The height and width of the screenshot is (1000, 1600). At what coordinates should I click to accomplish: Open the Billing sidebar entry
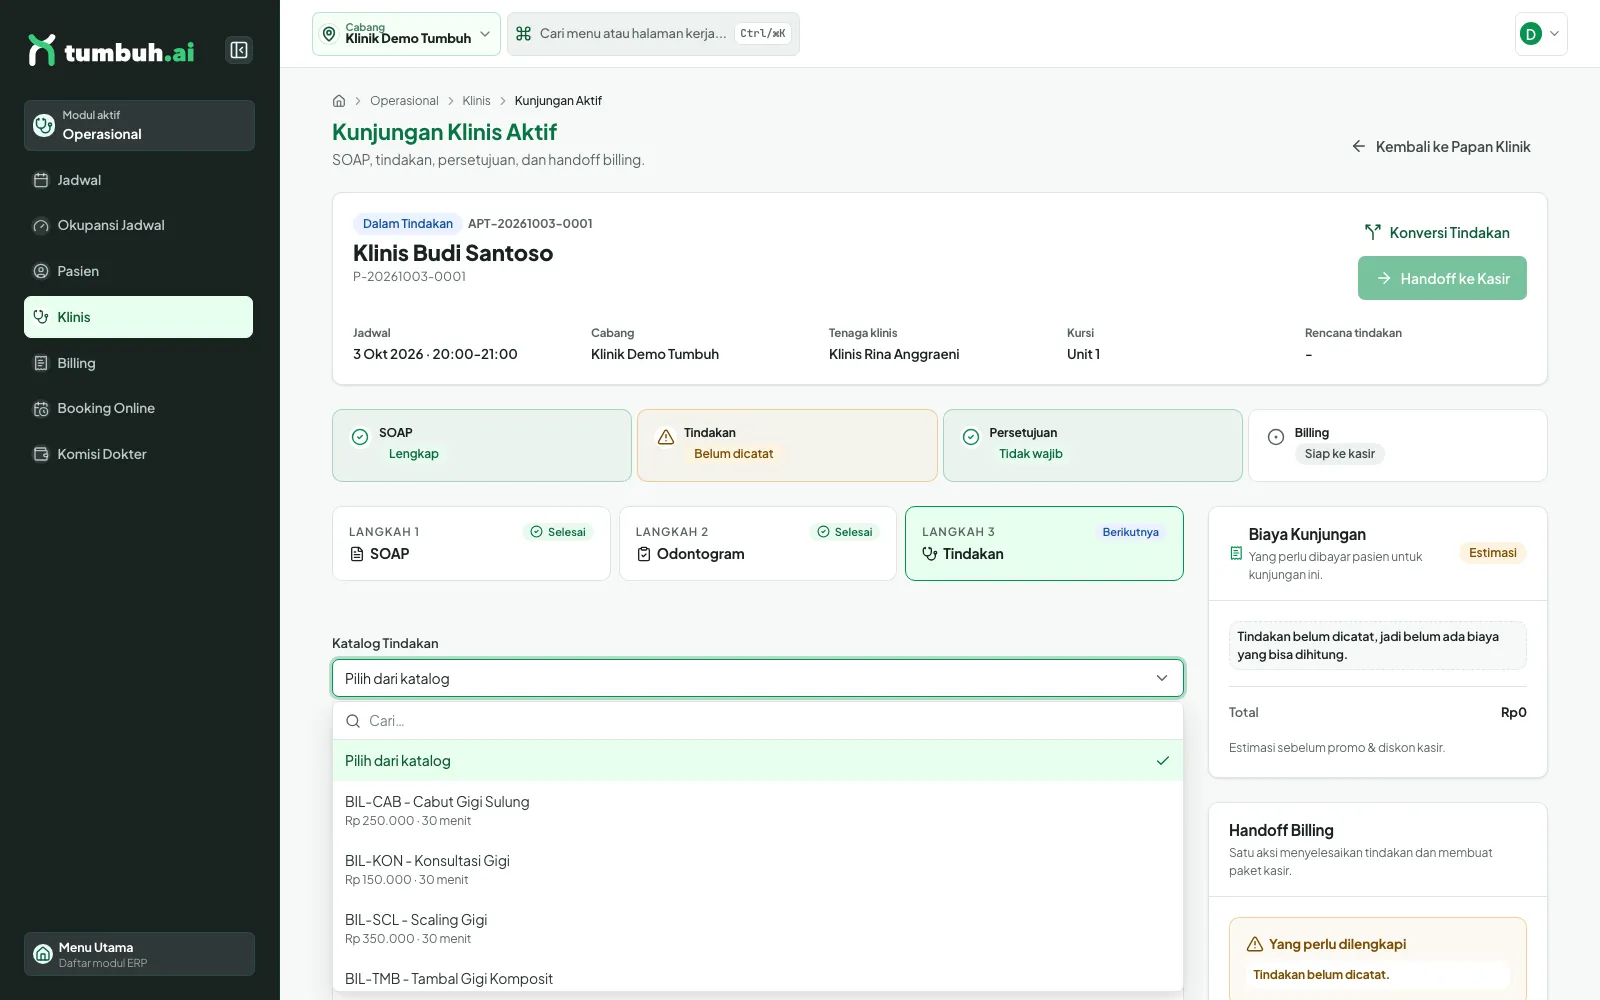[139, 363]
